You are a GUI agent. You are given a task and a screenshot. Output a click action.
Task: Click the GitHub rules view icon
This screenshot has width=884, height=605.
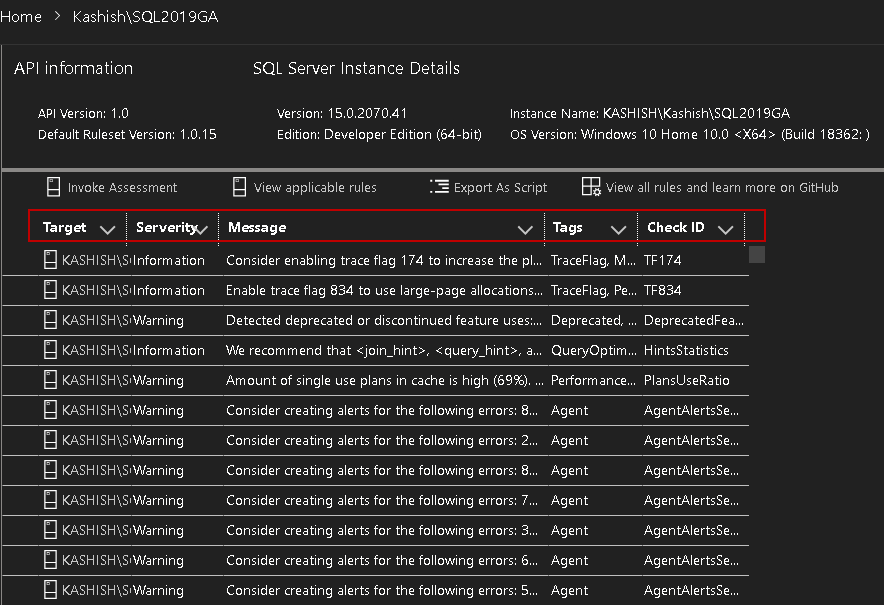(x=591, y=187)
